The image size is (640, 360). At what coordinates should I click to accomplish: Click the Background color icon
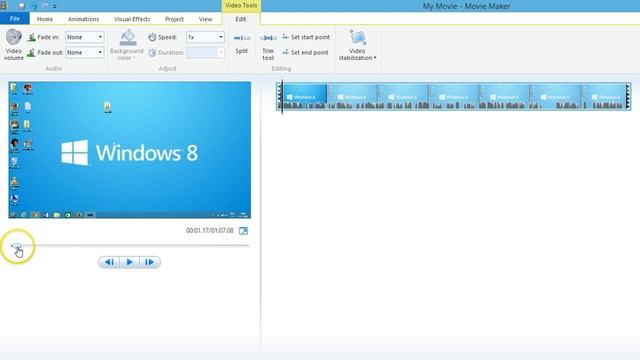coord(128,38)
